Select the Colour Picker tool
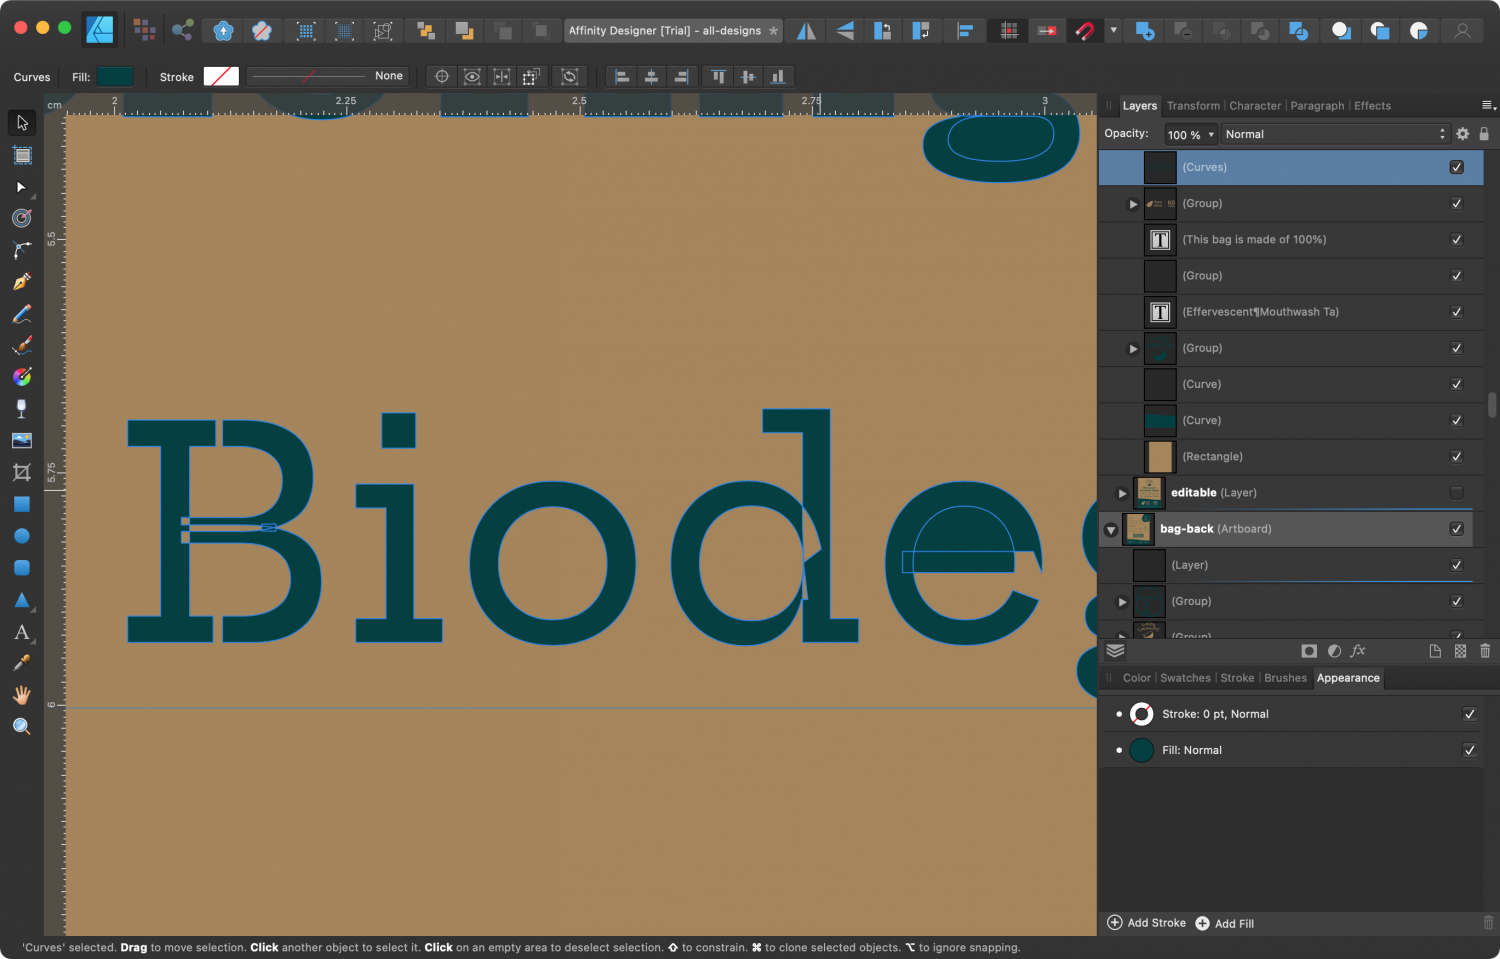Viewport: 1500px width, 959px height. click(21, 661)
